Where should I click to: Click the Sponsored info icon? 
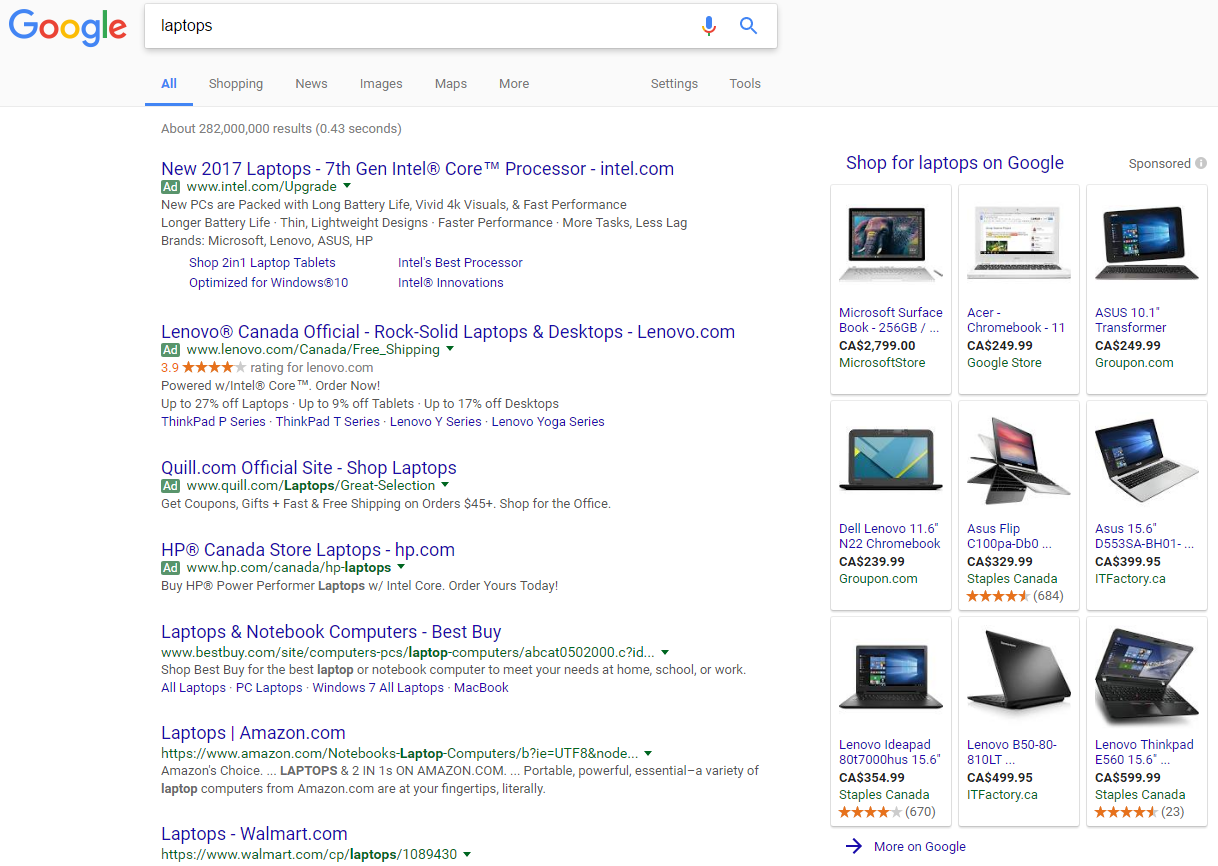pyautogui.click(x=1200, y=163)
